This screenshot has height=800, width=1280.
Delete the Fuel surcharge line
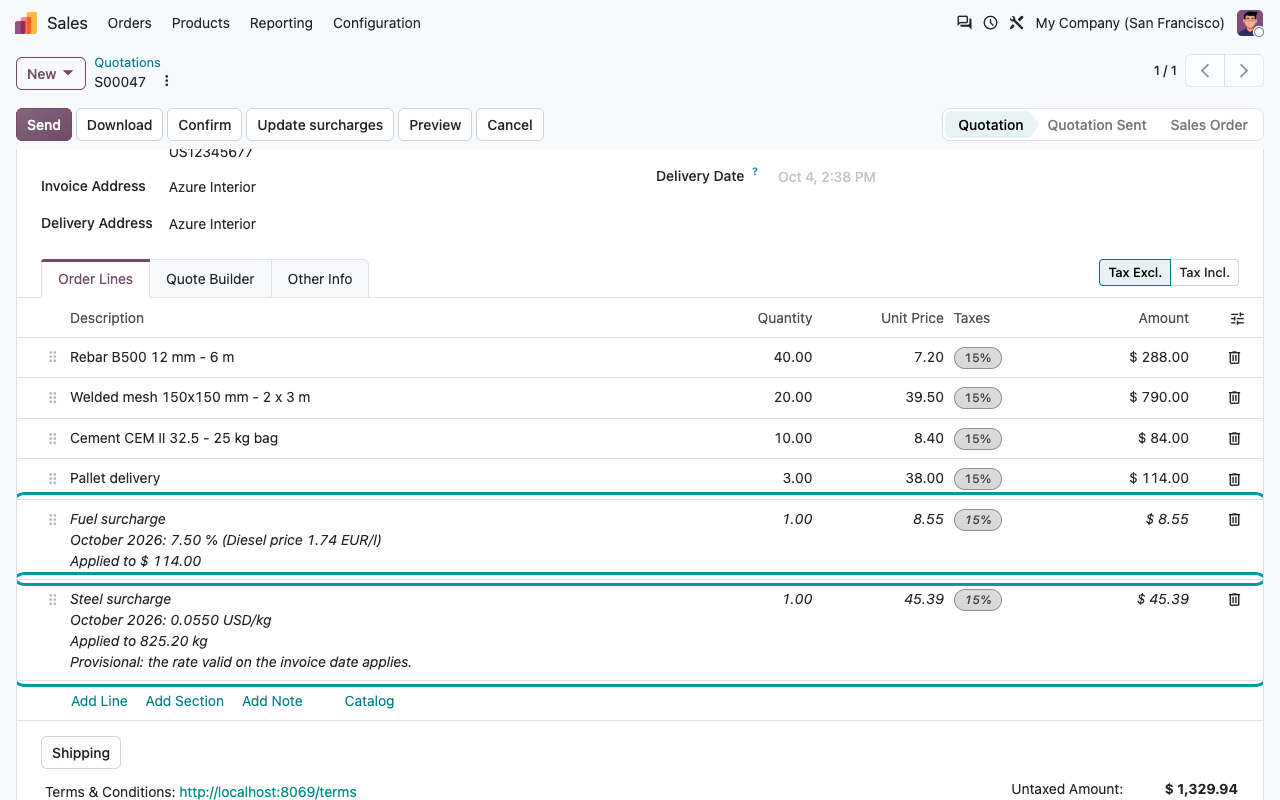1234,520
